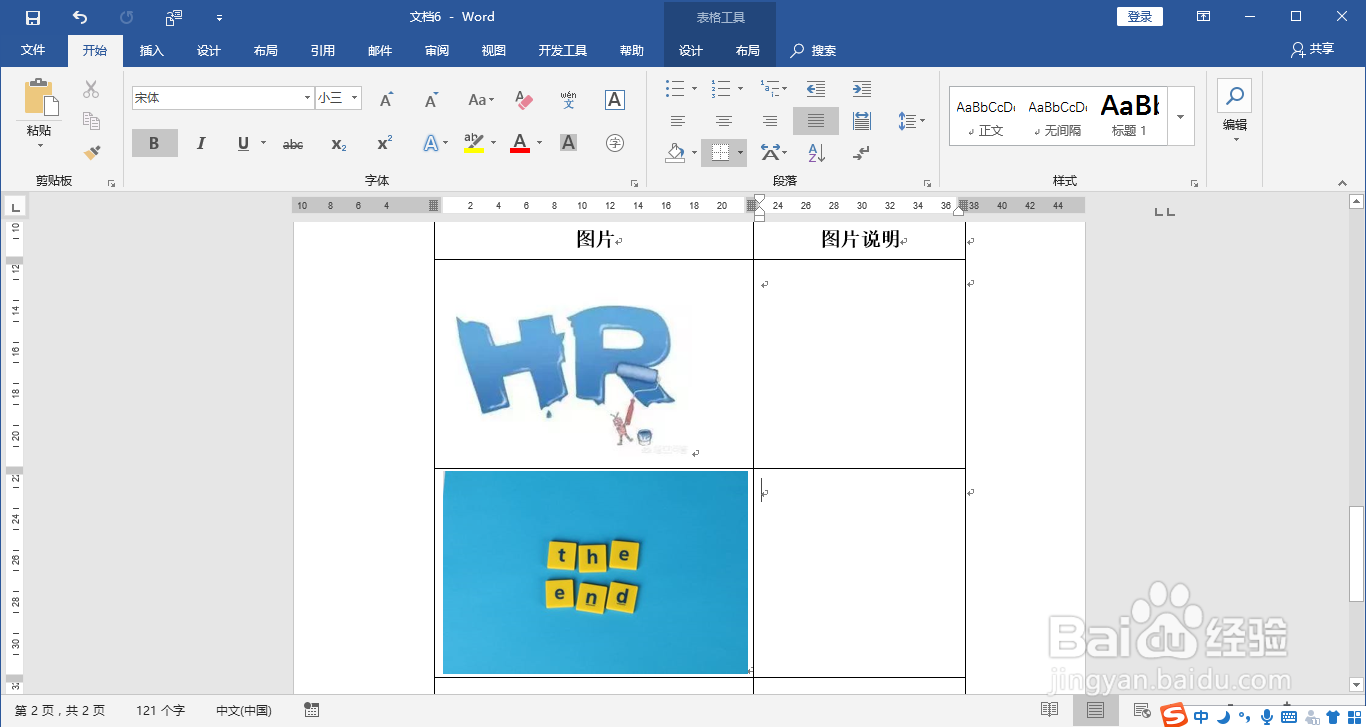Viewport: 1366px width, 727px height.
Task: Apply distributed alignment
Action: click(x=862, y=121)
